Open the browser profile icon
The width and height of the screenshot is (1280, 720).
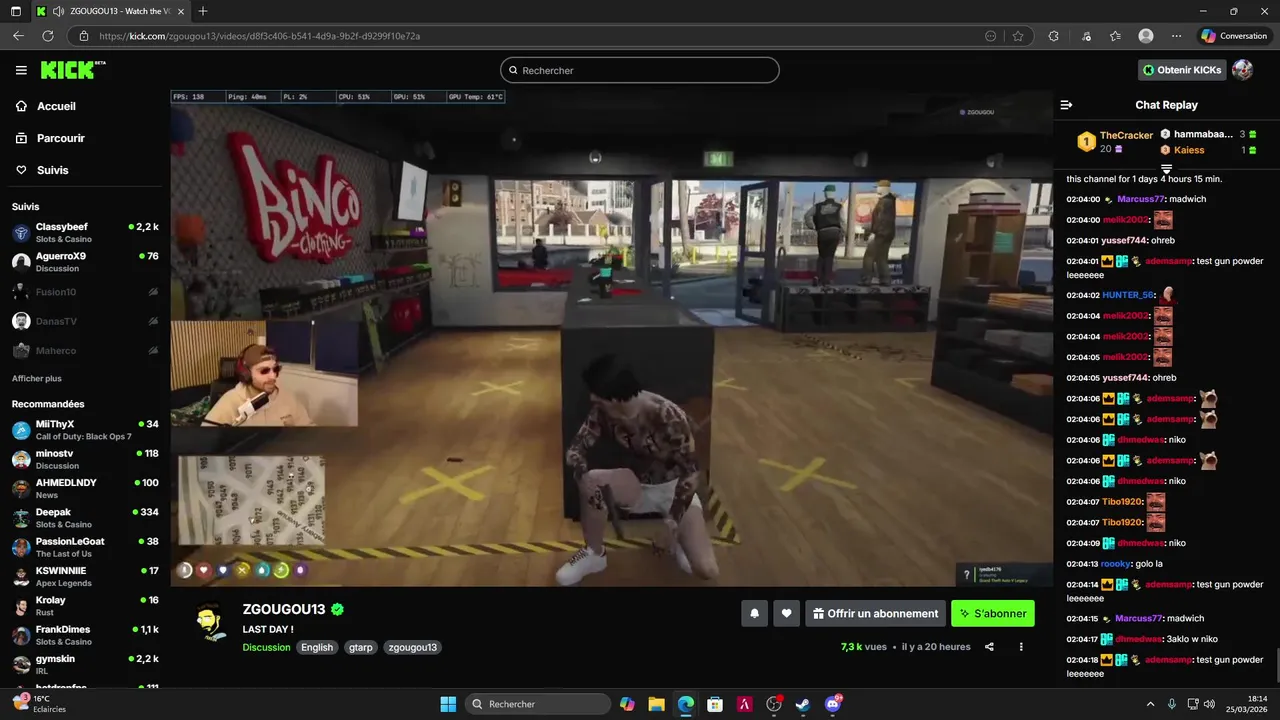pyautogui.click(x=1146, y=36)
